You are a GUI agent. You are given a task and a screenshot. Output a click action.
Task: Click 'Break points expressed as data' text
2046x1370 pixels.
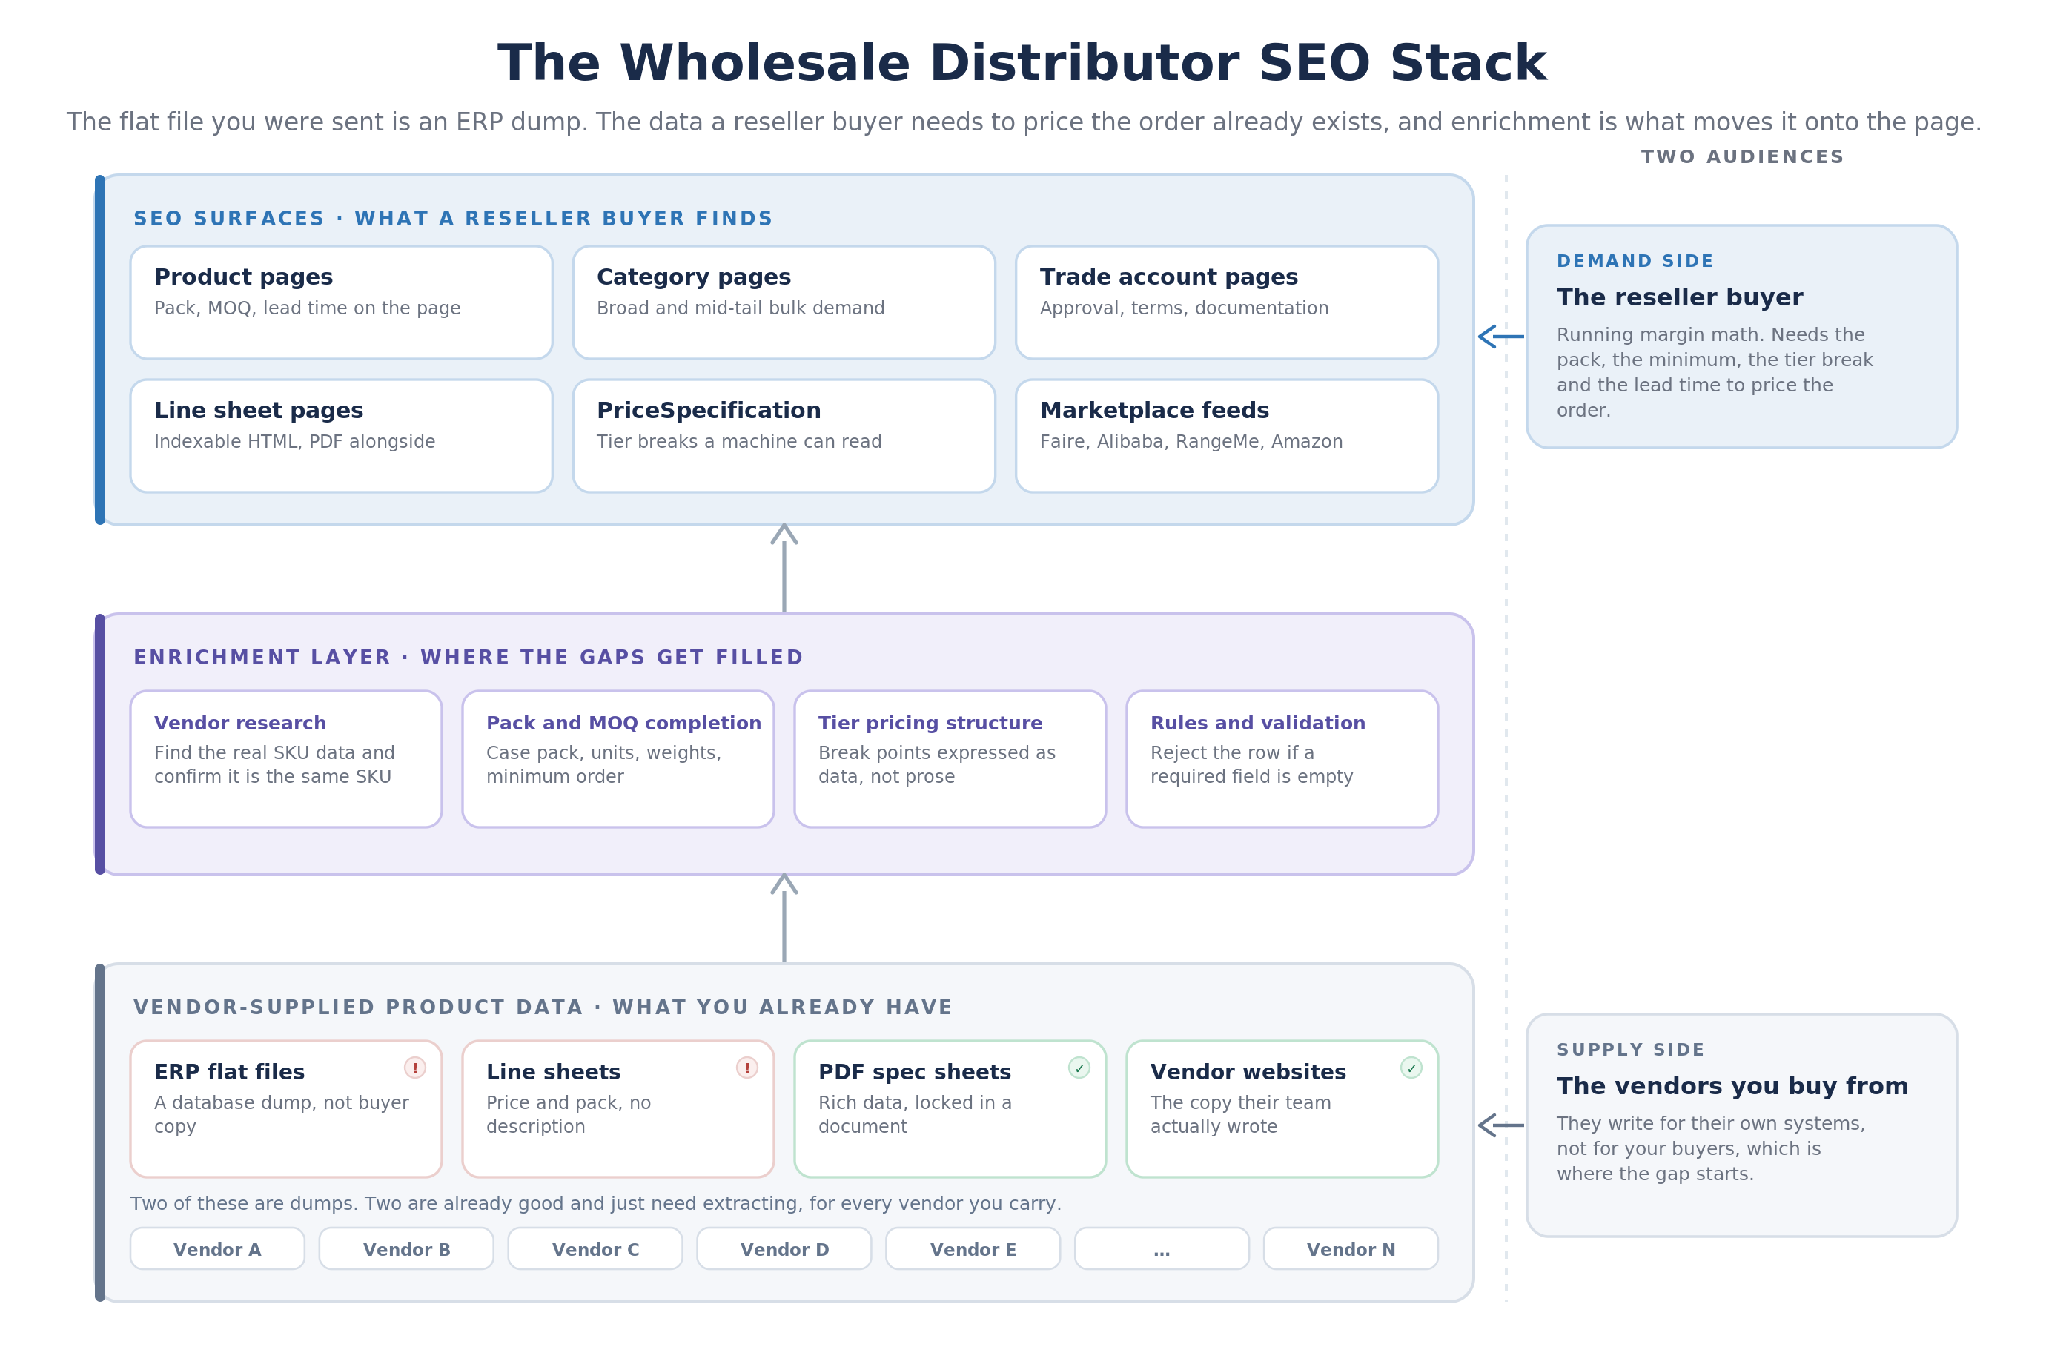(x=936, y=765)
